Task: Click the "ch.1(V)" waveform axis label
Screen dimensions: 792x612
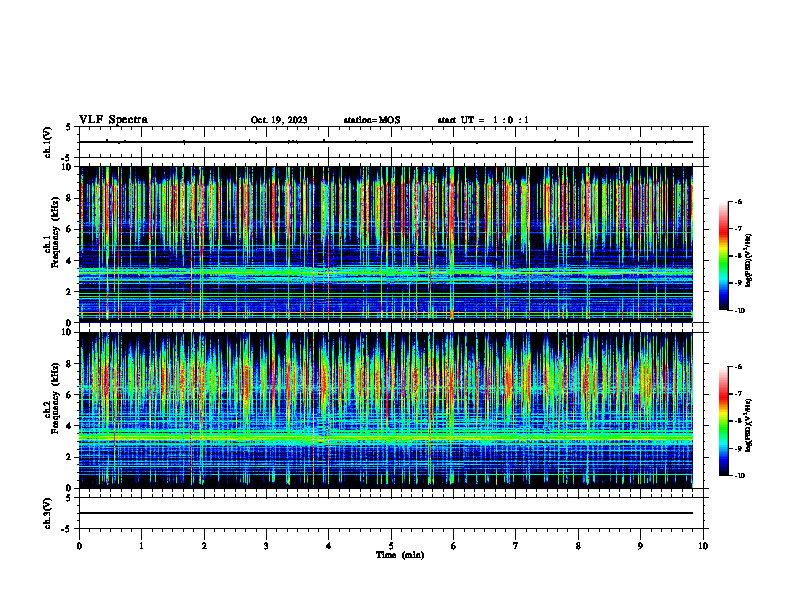Action: (x=47, y=142)
